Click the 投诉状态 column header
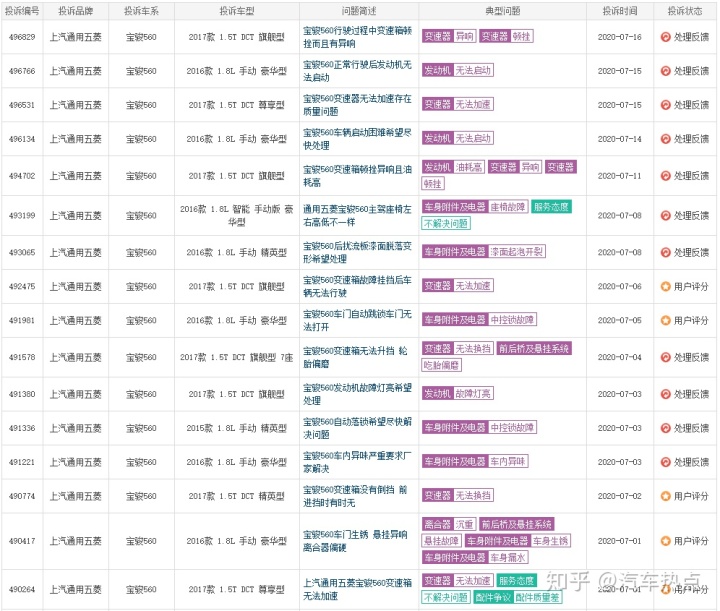The height and width of the screenshot is (611, 720). (685, 11)
